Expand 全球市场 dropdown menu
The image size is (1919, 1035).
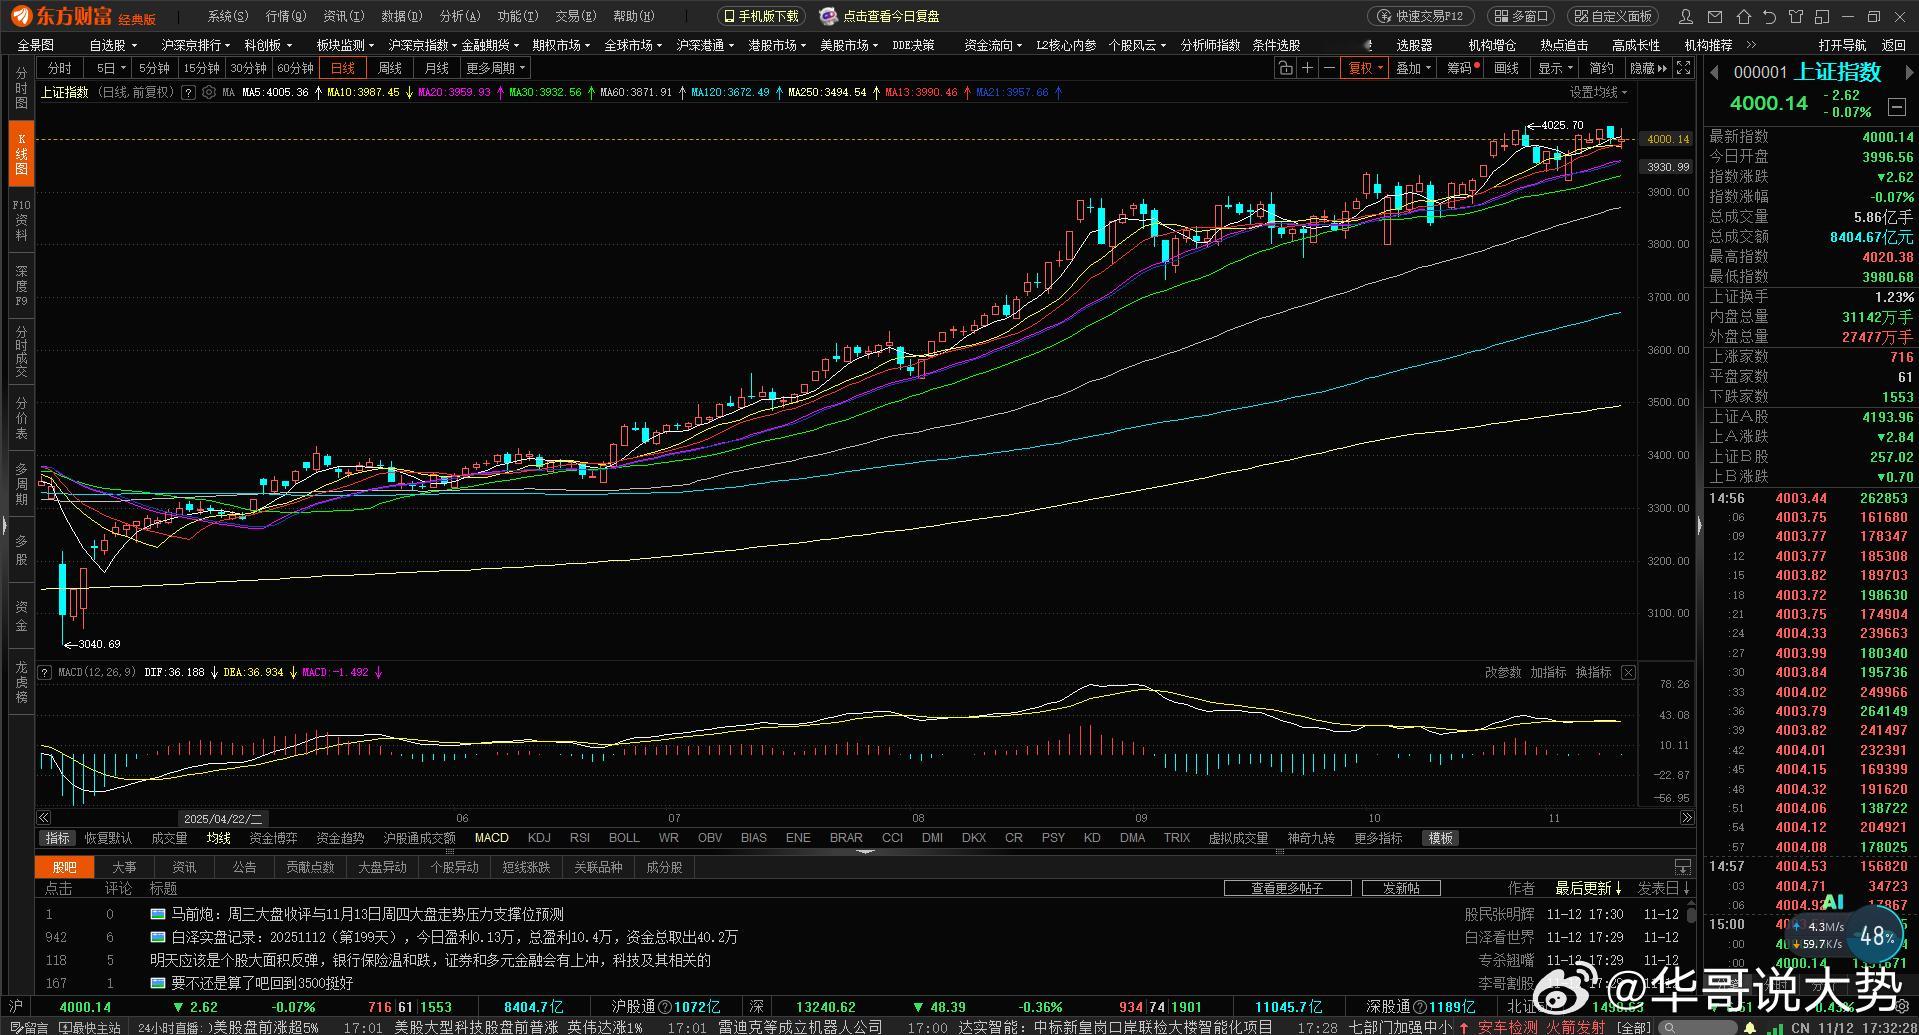pos(633,45)
